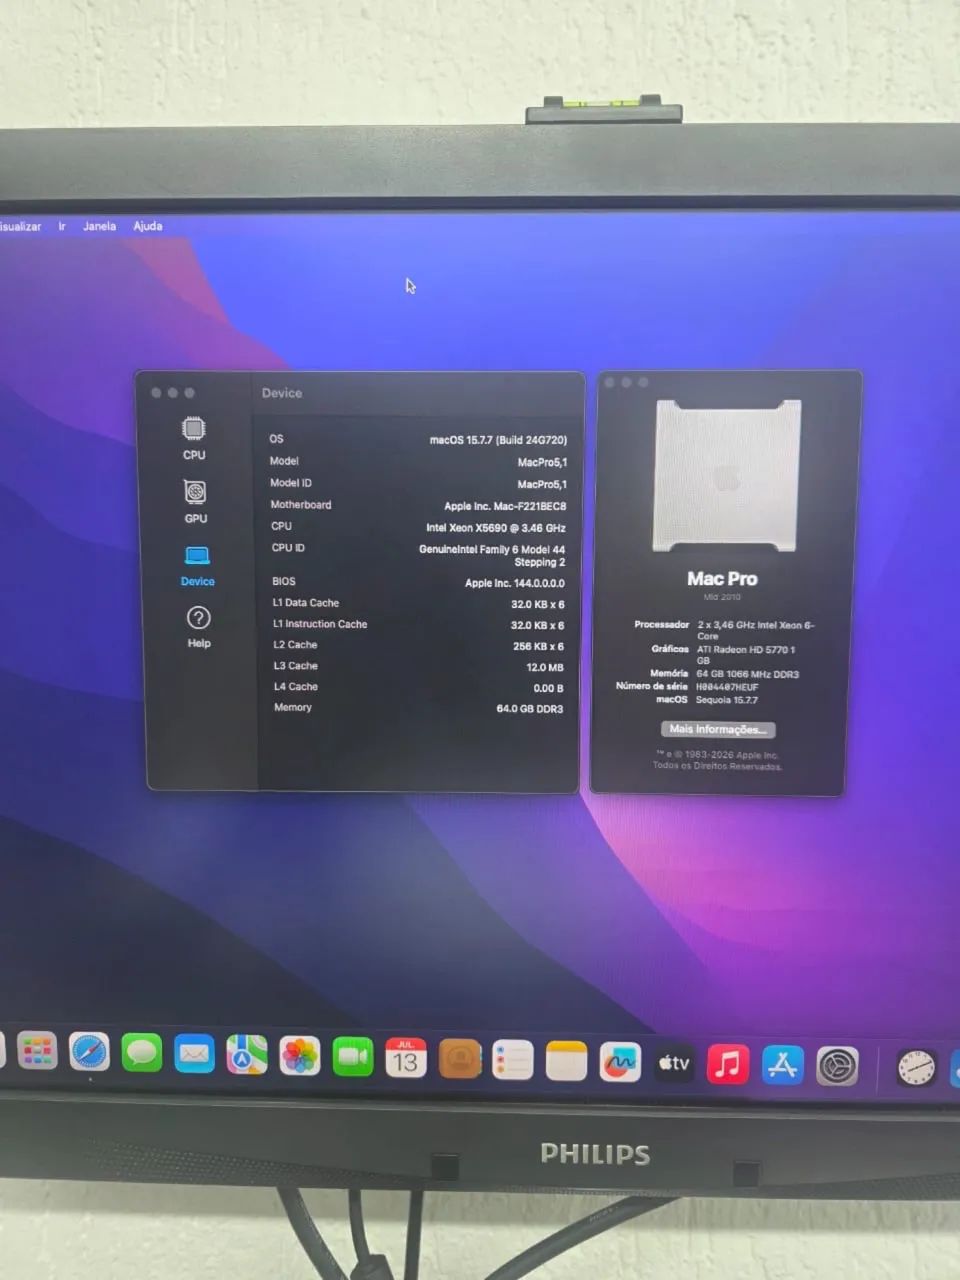960x1280 pixels.
Task: Click the L3 Cache 12.0 MB value
Action: (545, 667)
